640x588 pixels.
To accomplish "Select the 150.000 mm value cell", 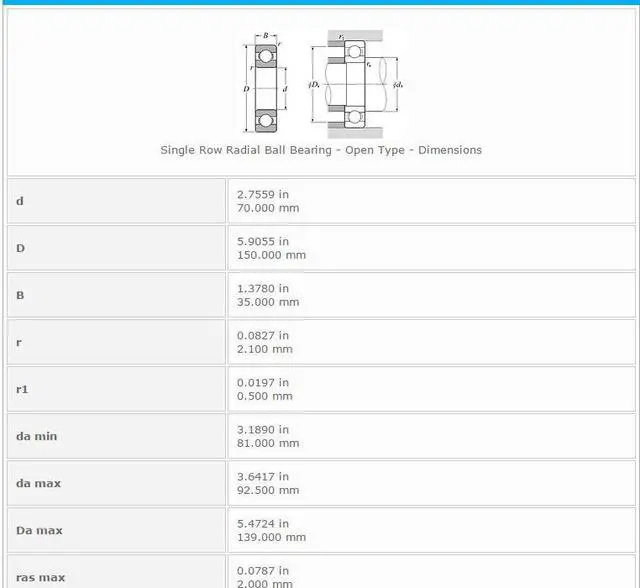I will [x=431, y=248].
